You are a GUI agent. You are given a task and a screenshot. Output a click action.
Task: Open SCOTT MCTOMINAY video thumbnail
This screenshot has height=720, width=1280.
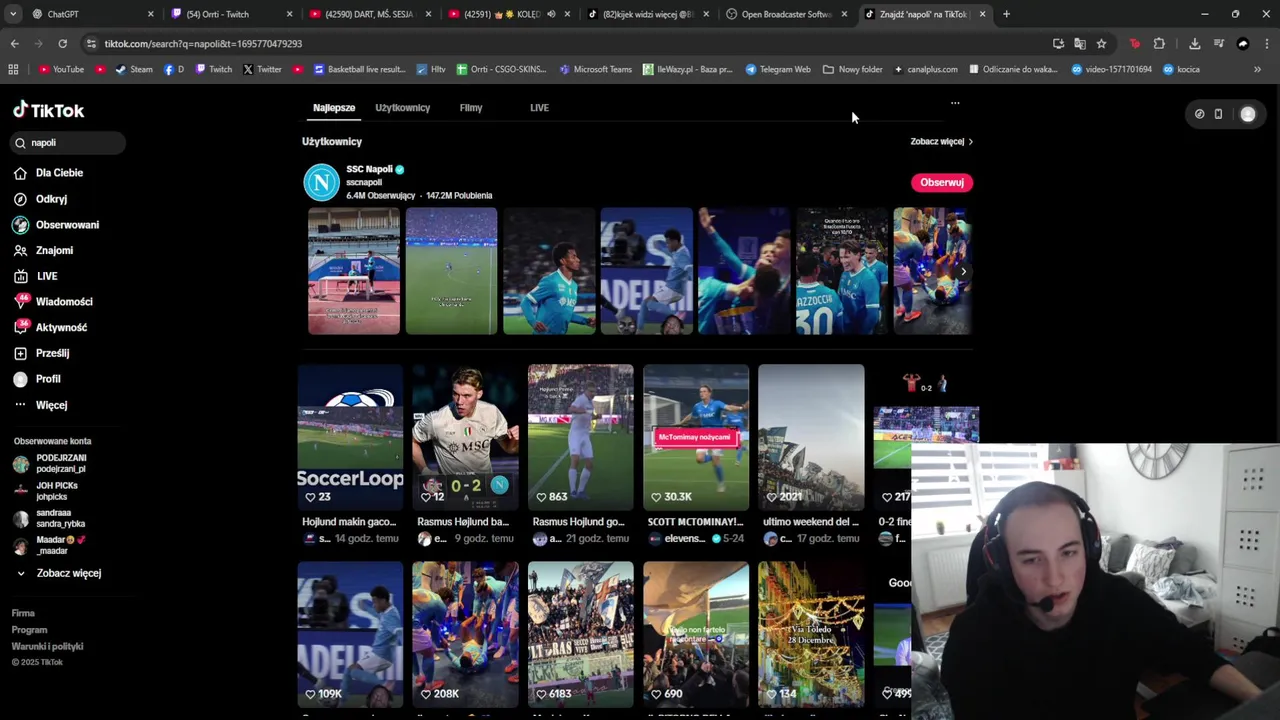click(696, 438)
